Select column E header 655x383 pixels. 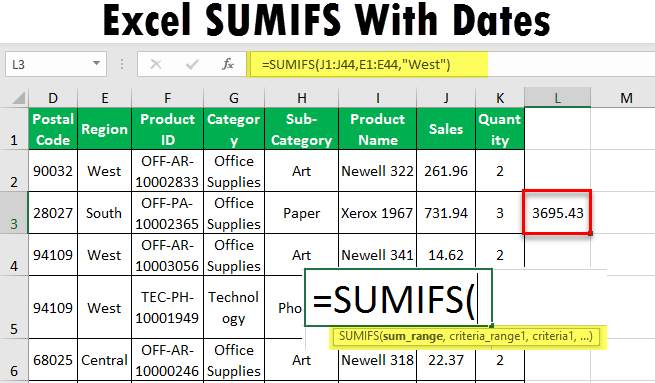[x=104, y=98]
